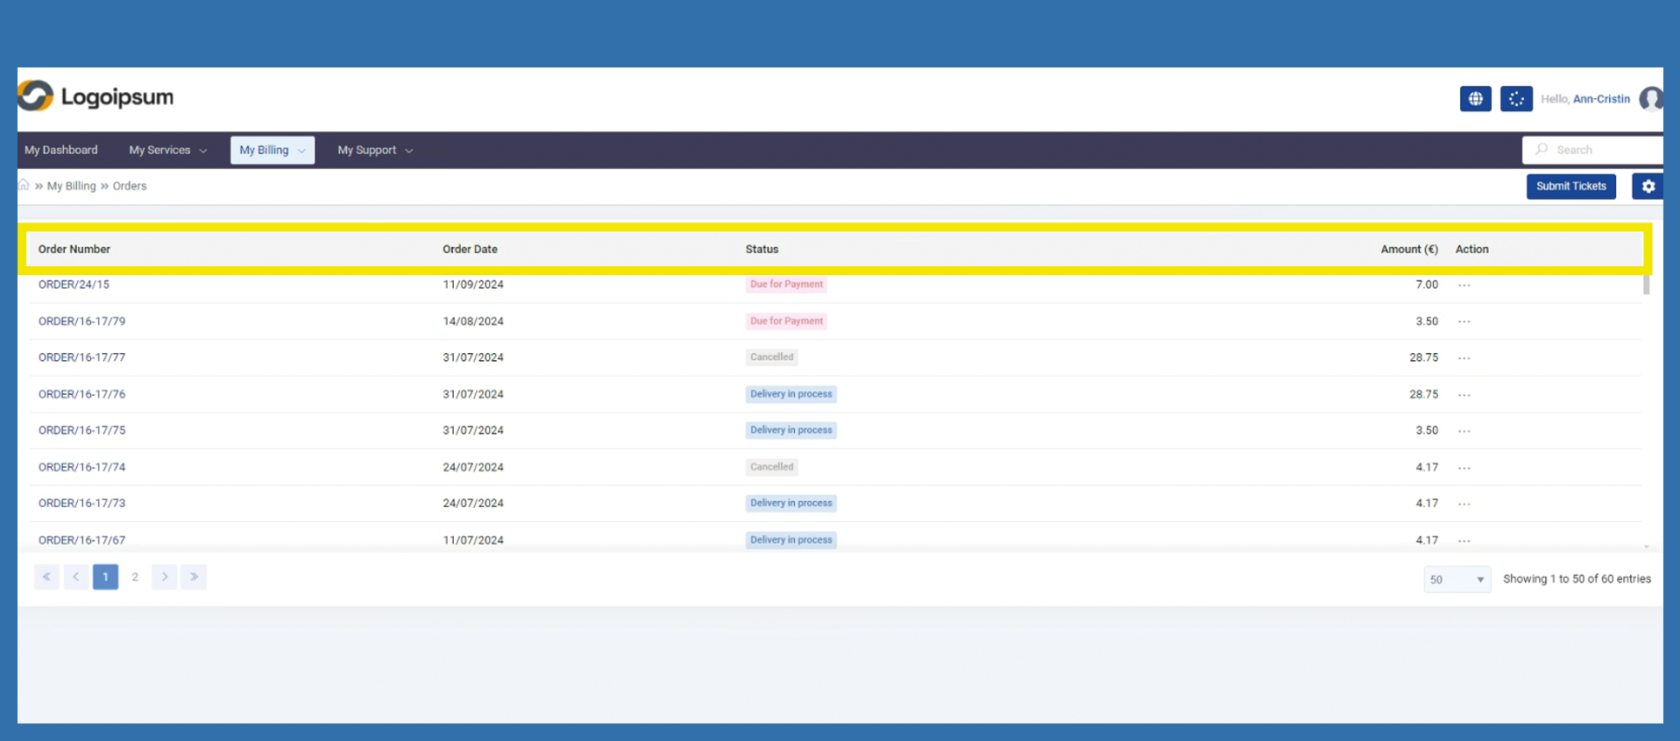This screenshot has height=741, width=1680.
Task: Click the settings gear icon
Action: point(1647,186)
